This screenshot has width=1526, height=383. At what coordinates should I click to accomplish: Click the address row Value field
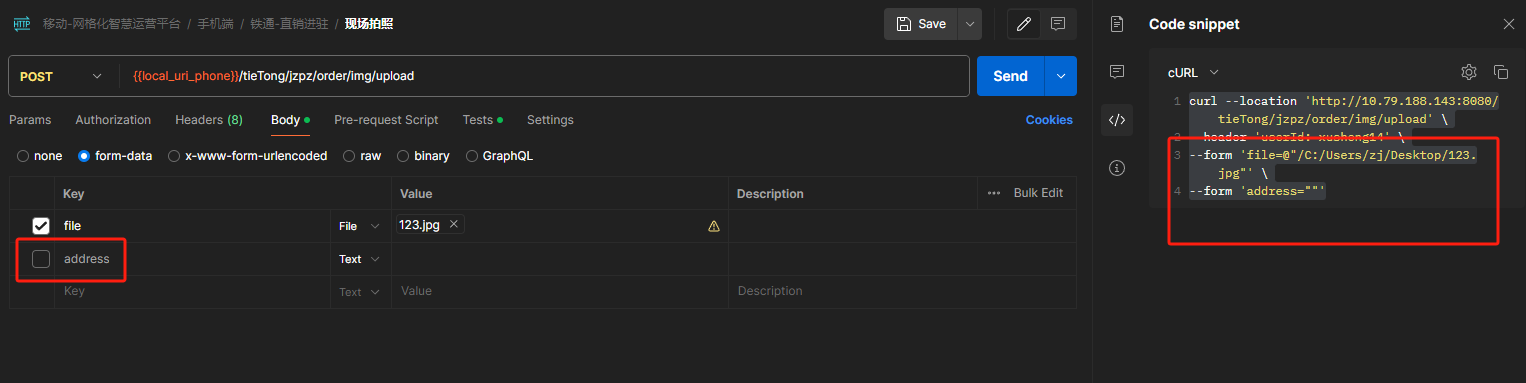560,259
